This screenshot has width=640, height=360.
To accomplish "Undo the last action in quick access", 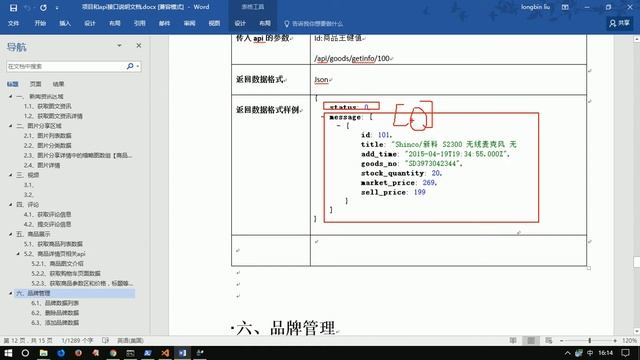I will [x=28, y=7].
